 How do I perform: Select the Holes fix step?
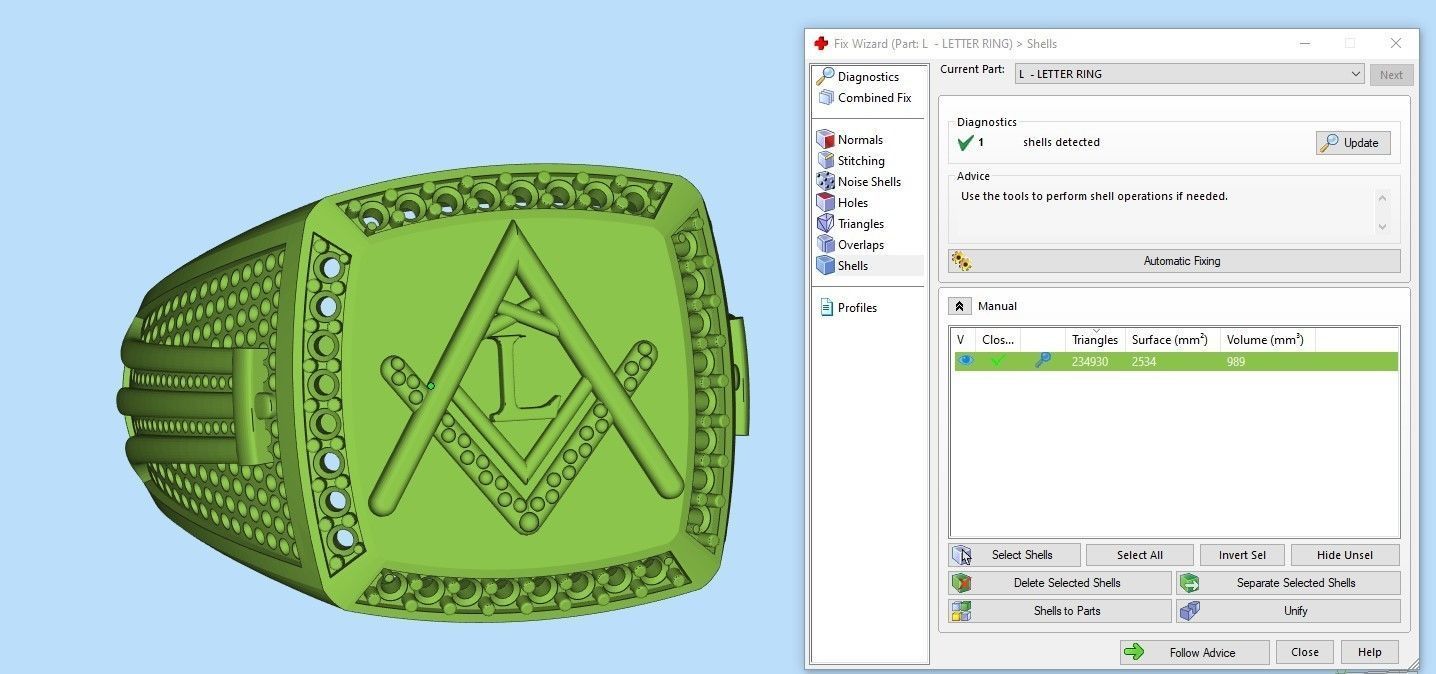853,203
